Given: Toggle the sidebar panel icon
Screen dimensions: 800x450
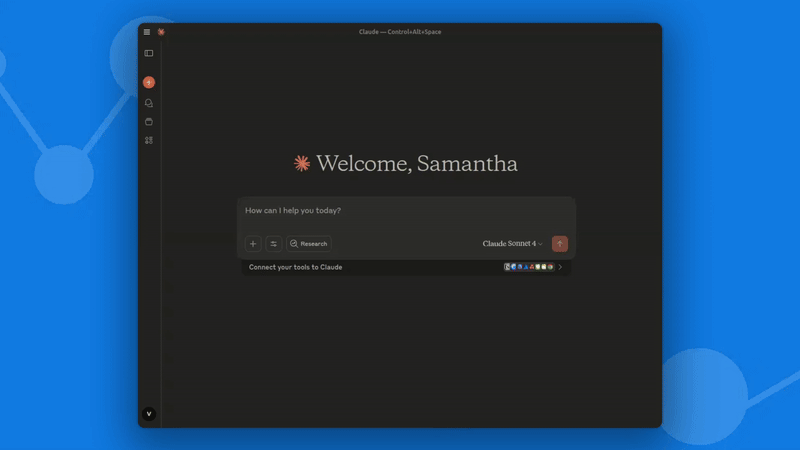Looking at the screenshot, I should tap(149, 53).
